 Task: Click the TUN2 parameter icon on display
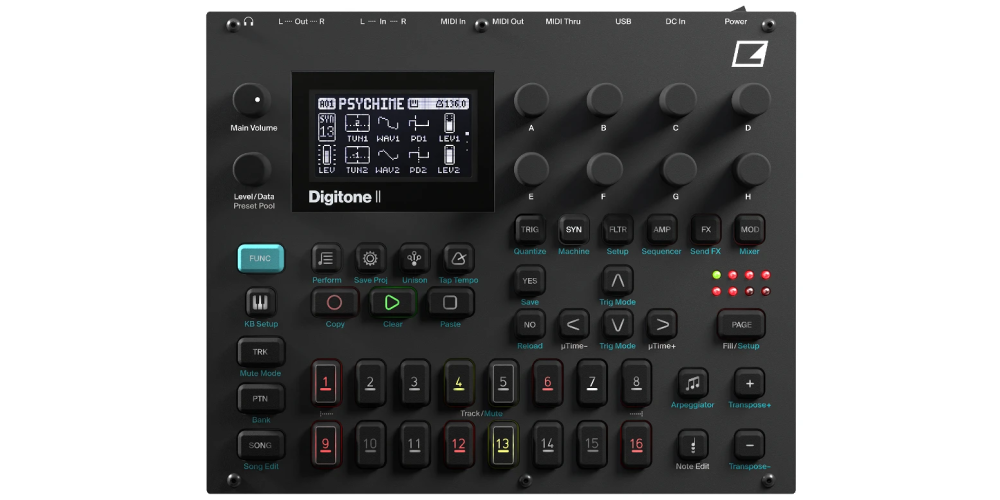(357, 154)
